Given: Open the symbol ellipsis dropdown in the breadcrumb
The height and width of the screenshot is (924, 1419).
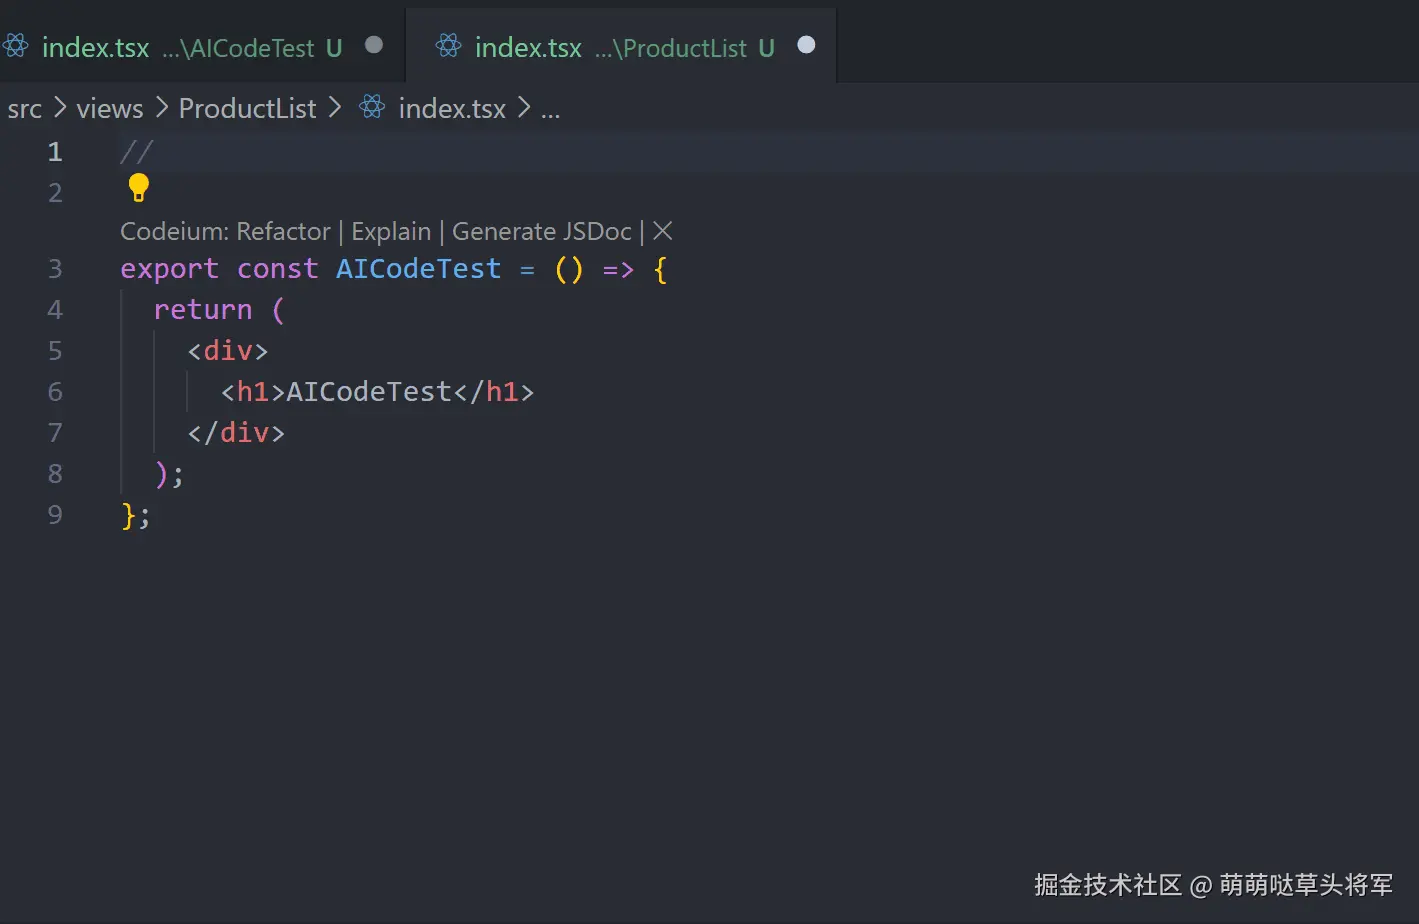Looking at the screenshot, I should click(550, 110).
